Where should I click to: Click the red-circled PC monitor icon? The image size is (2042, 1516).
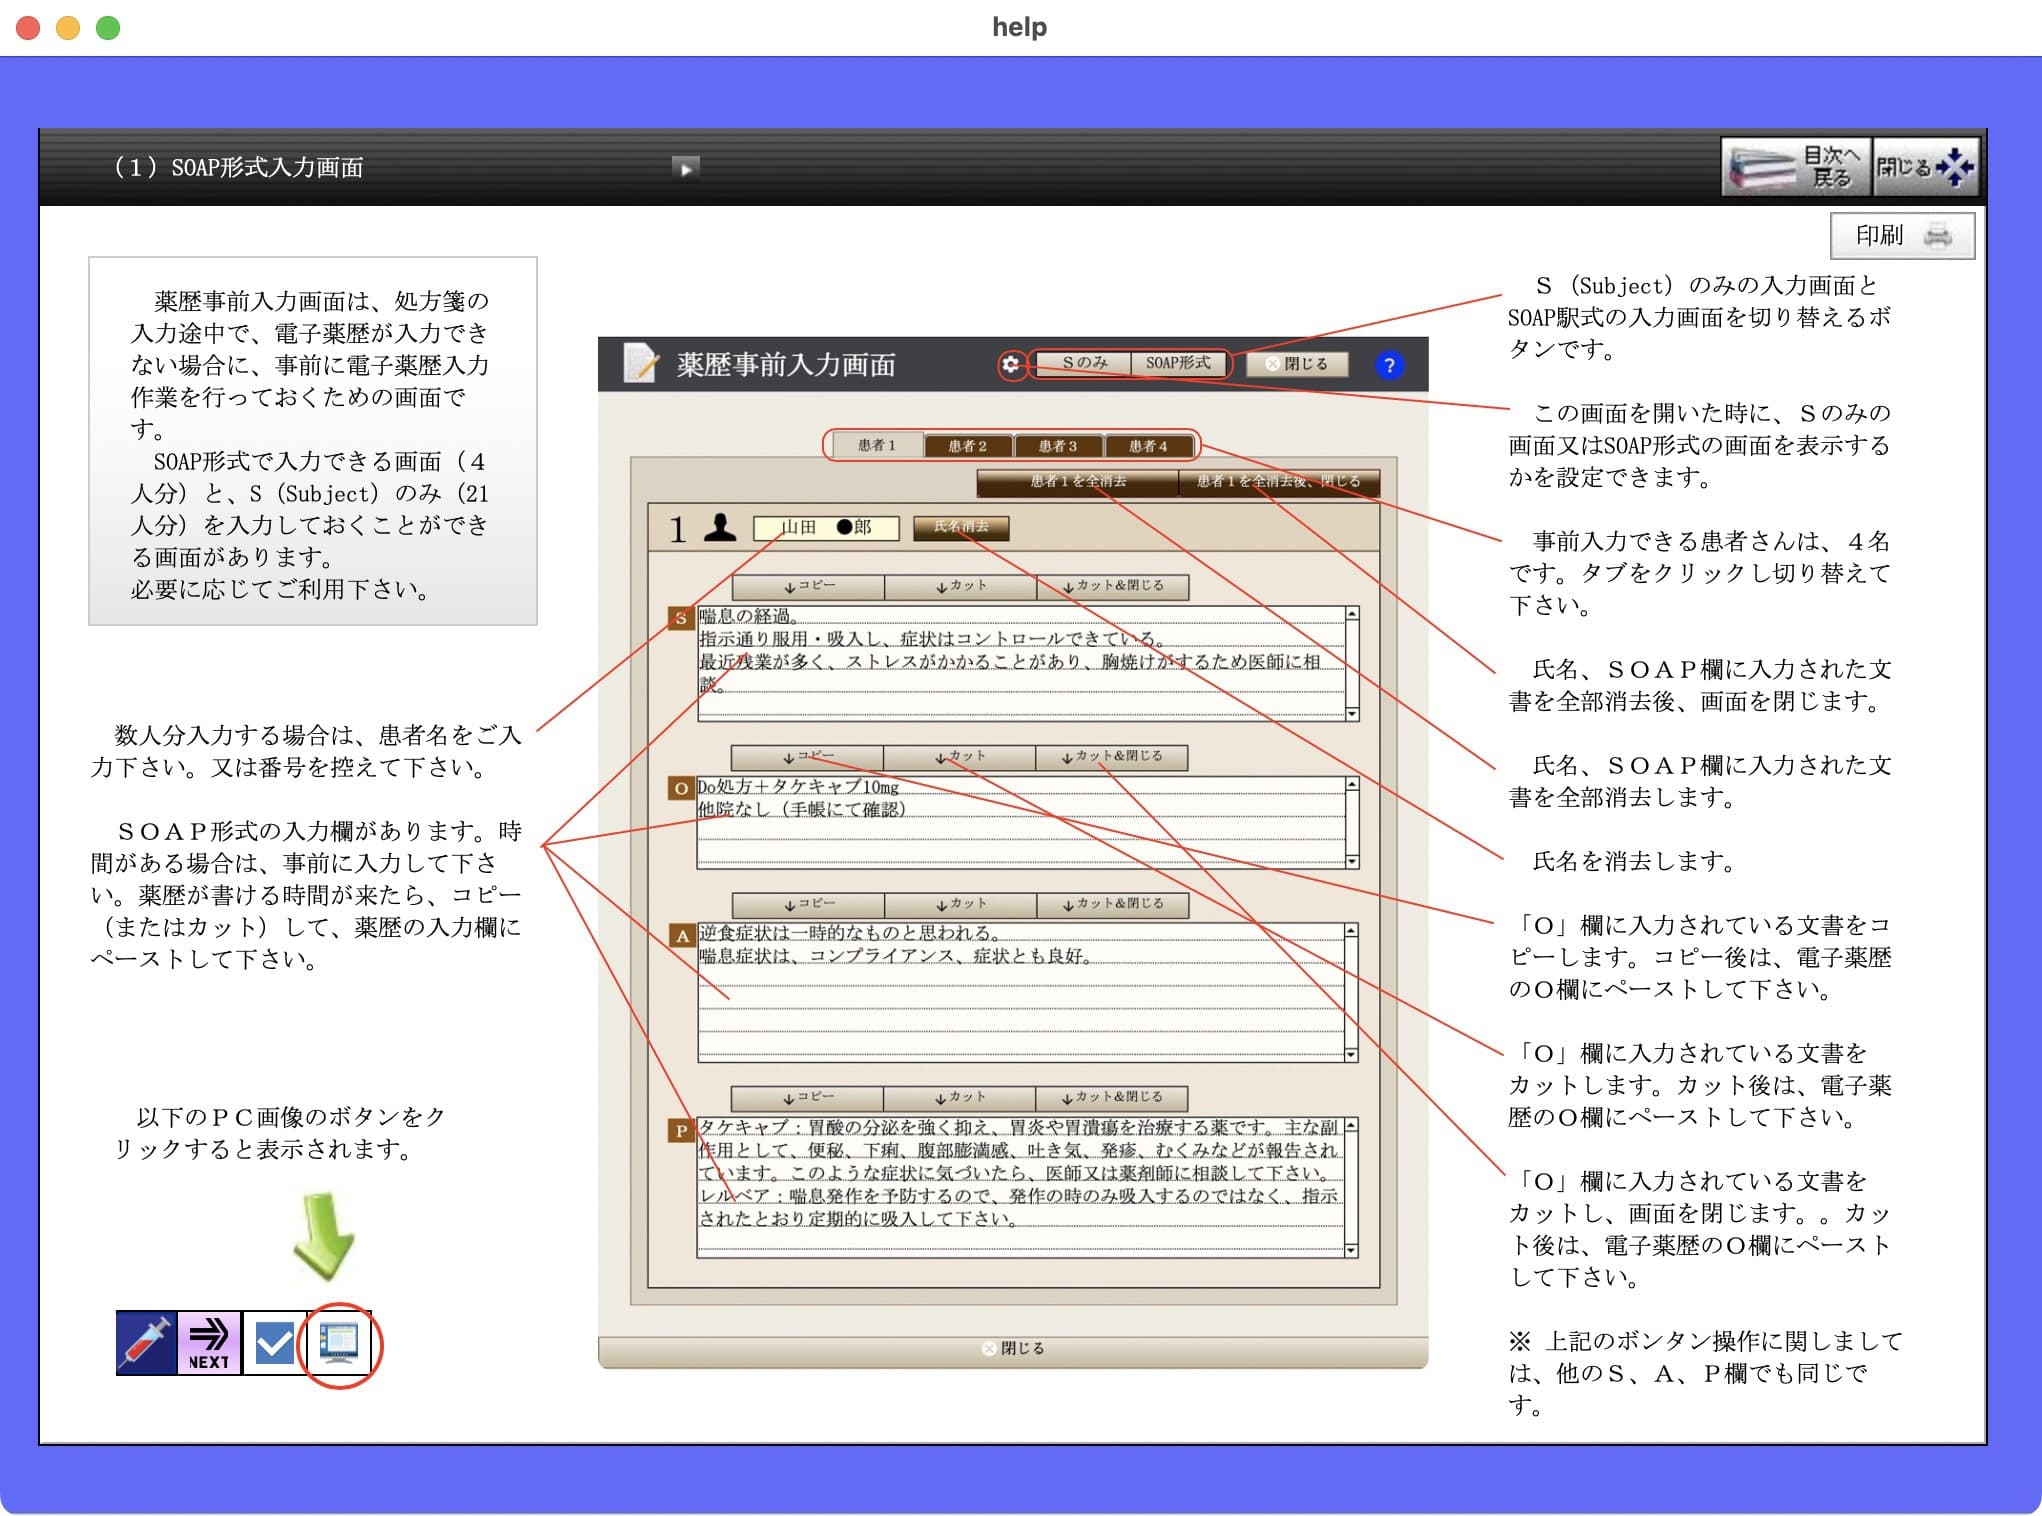pyautogui.click(x=337, y=1344)
